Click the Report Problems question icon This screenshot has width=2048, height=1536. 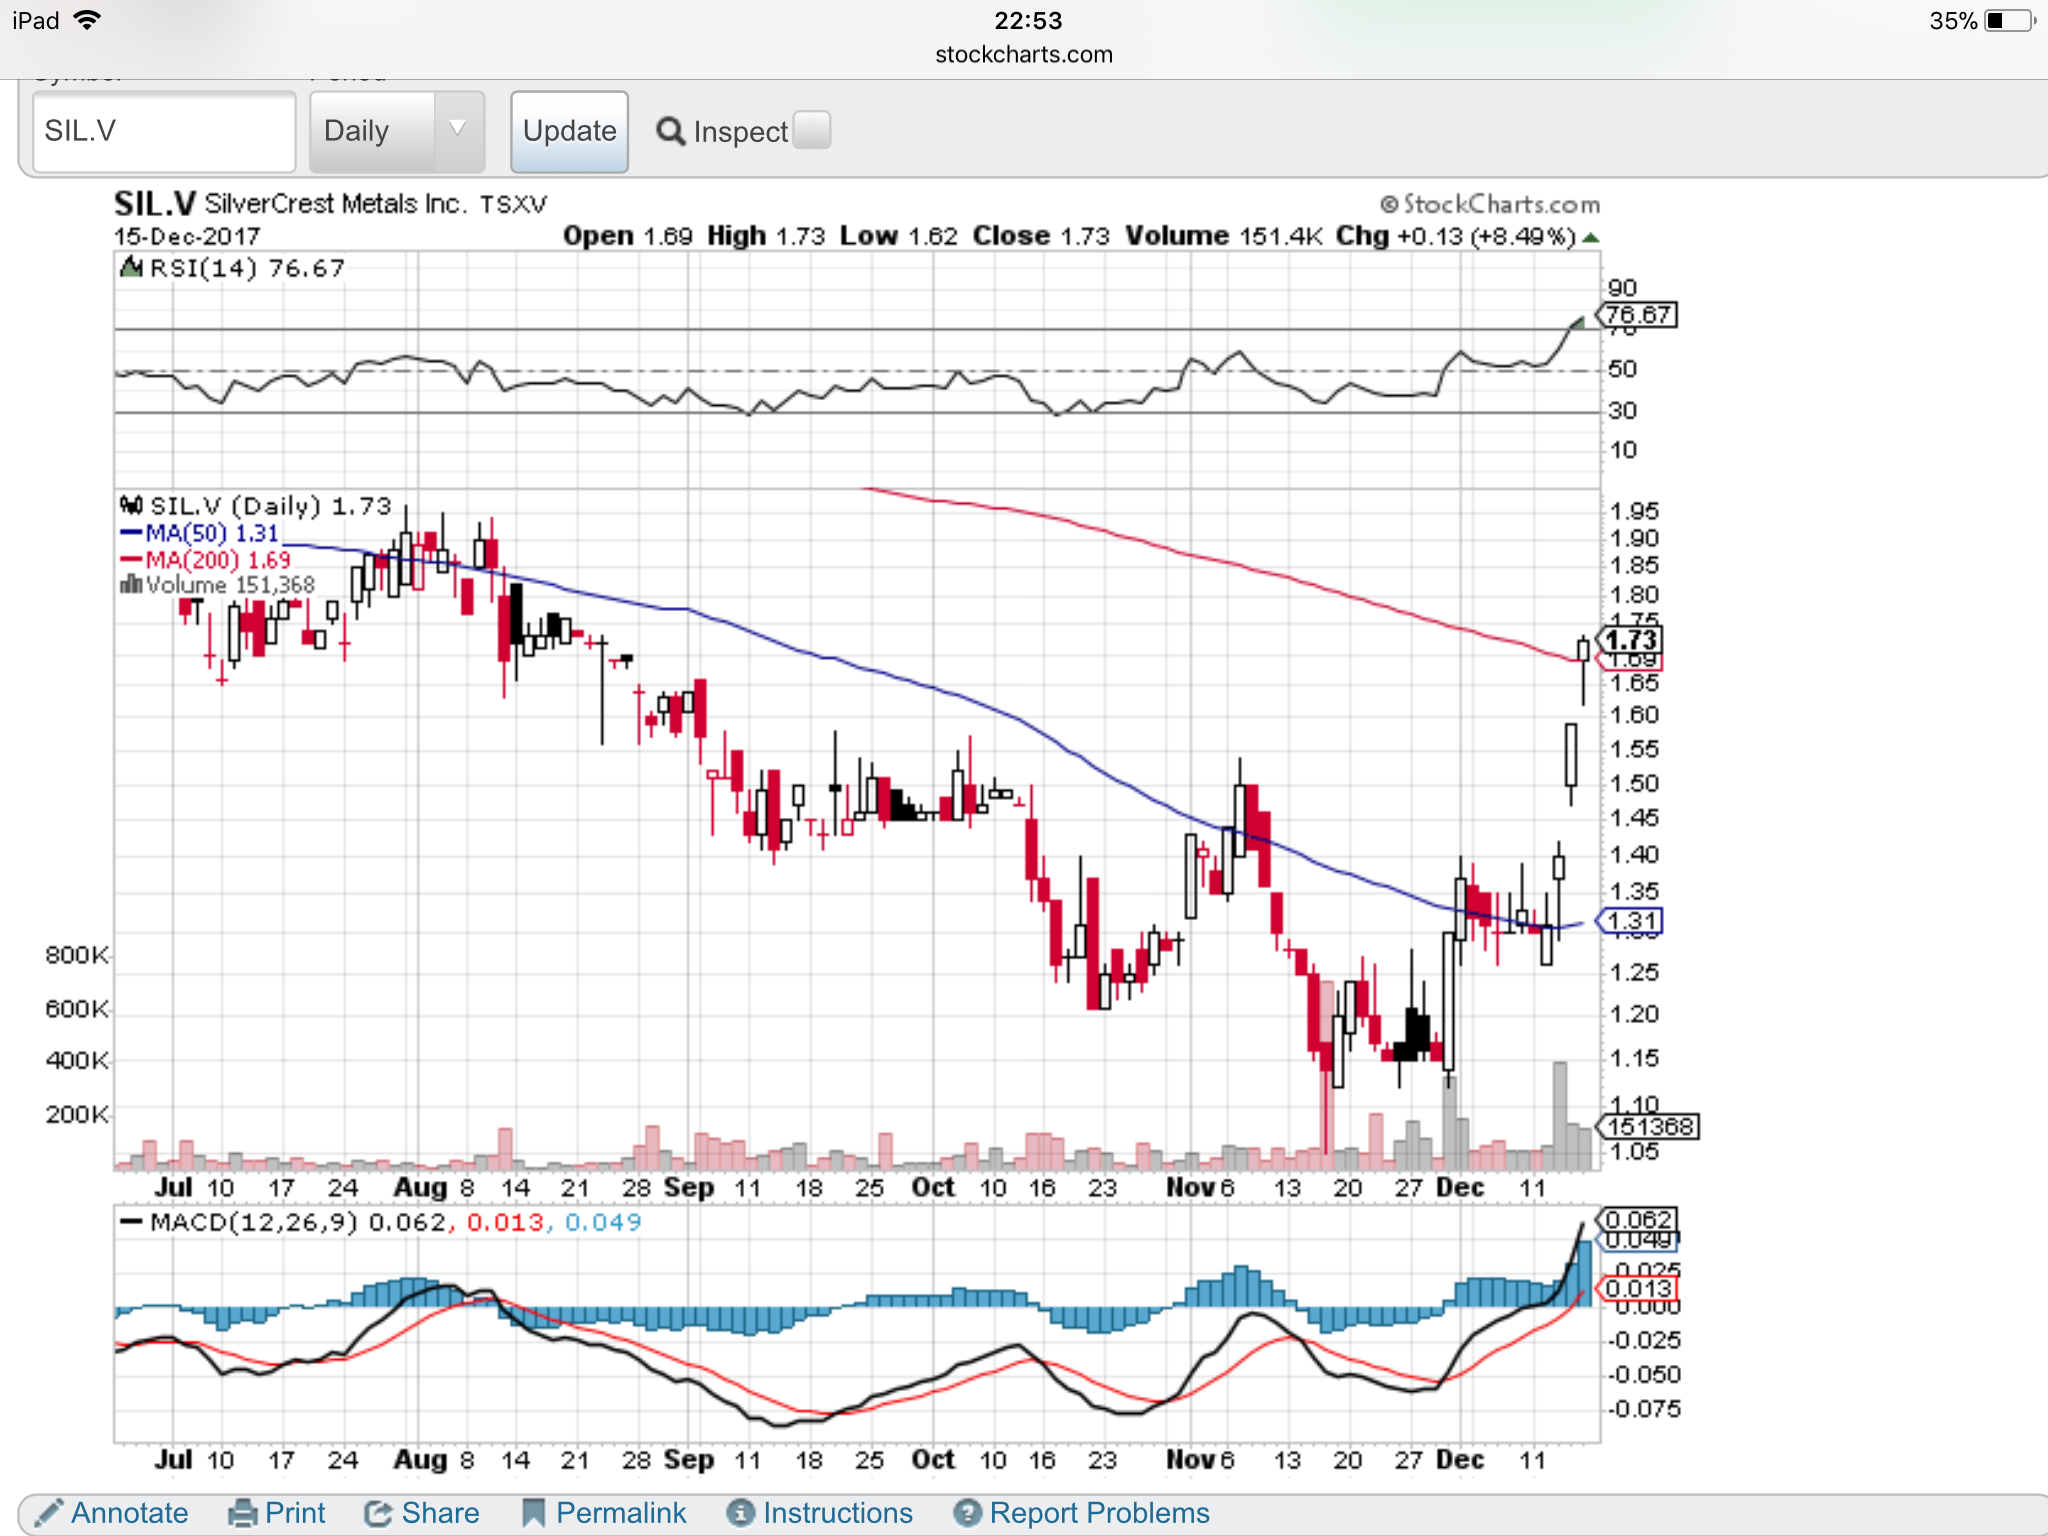[x=967, y=1513]
